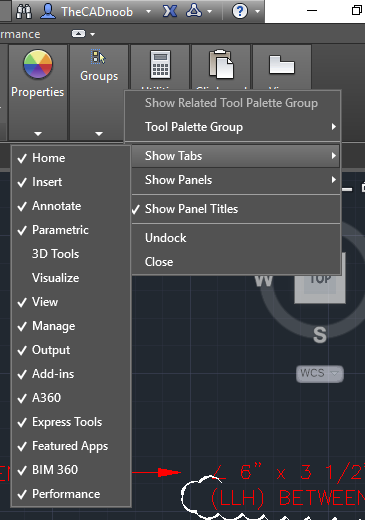
Task: Expand the Properties panel dropdown arrow
Action: 38,134
